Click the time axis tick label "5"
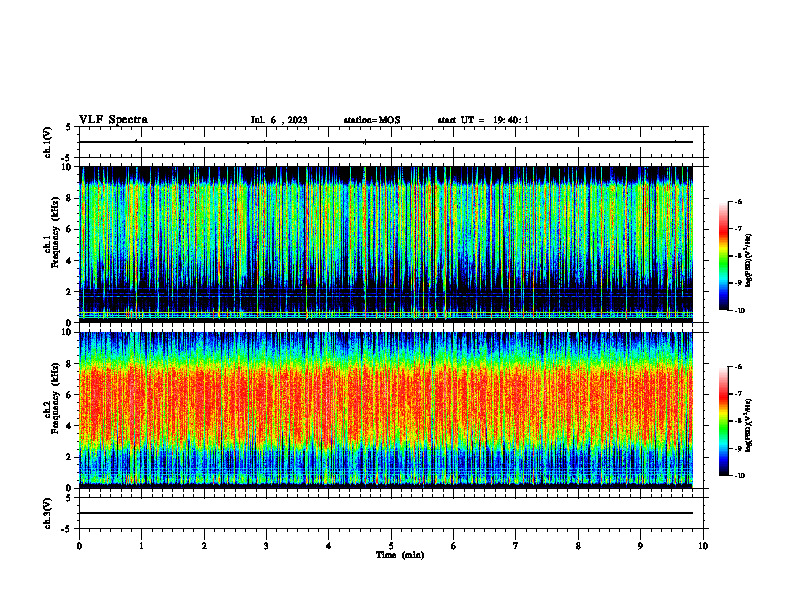The image size is (792, 612). (391, 546)
